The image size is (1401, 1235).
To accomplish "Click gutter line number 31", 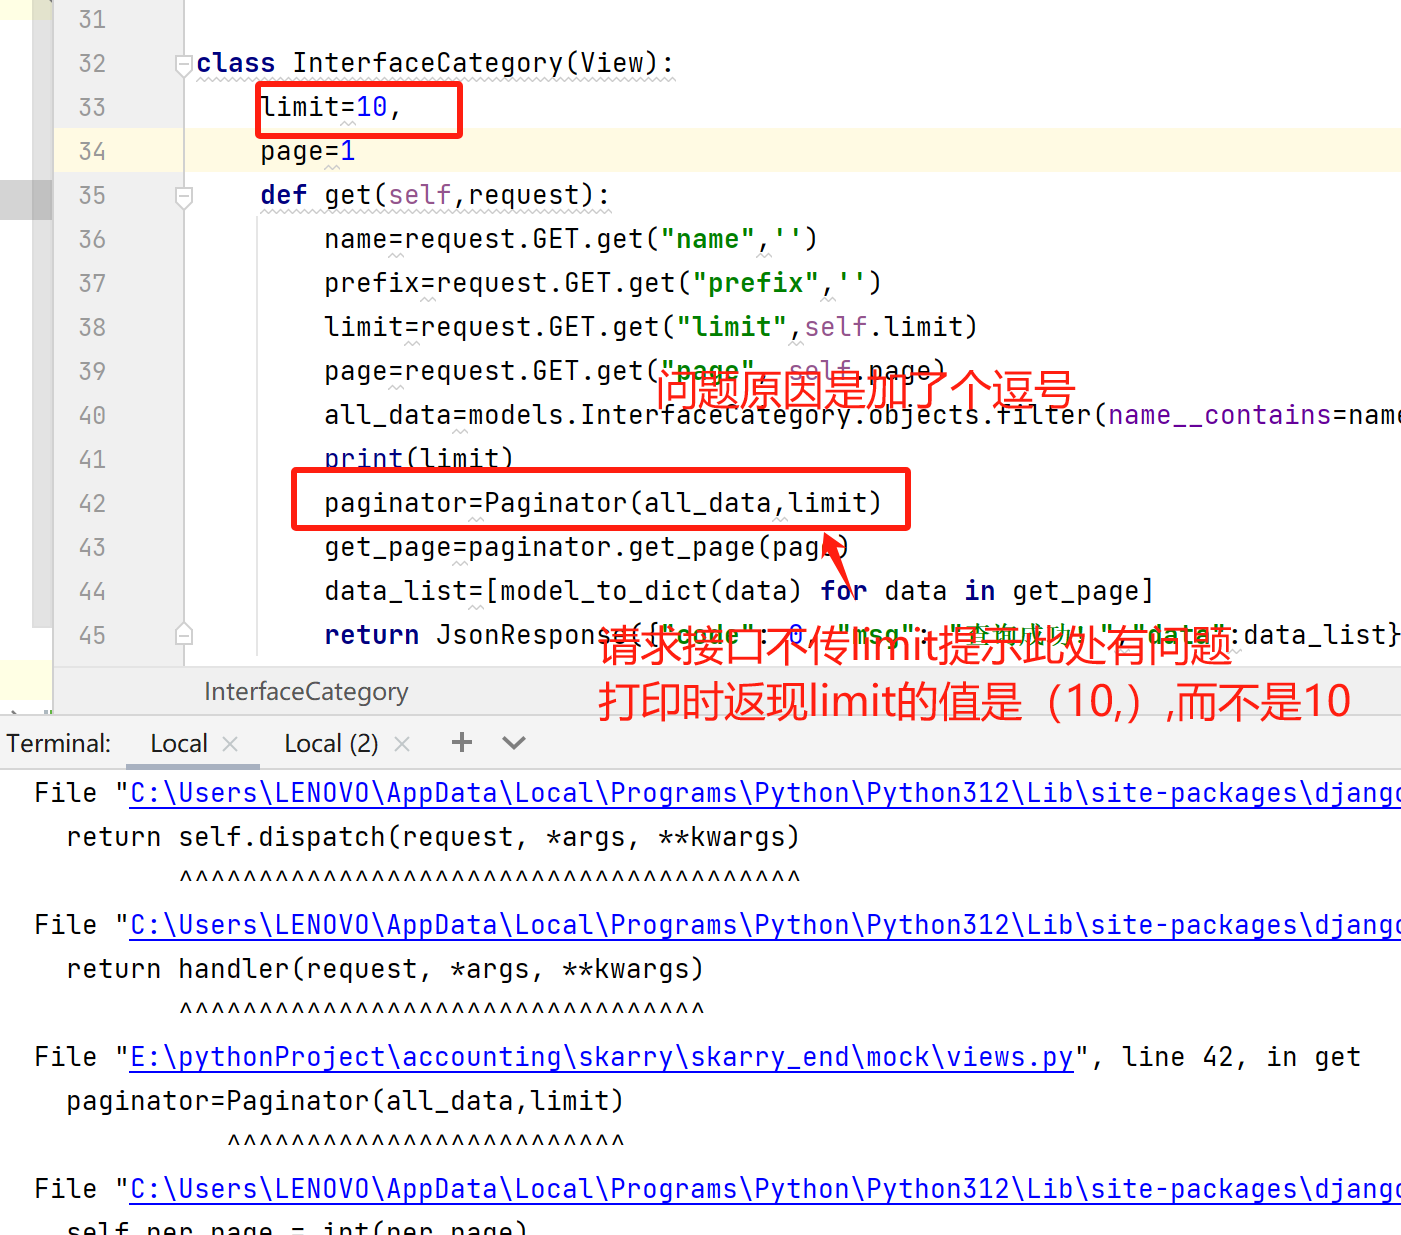I will (92, 19).
